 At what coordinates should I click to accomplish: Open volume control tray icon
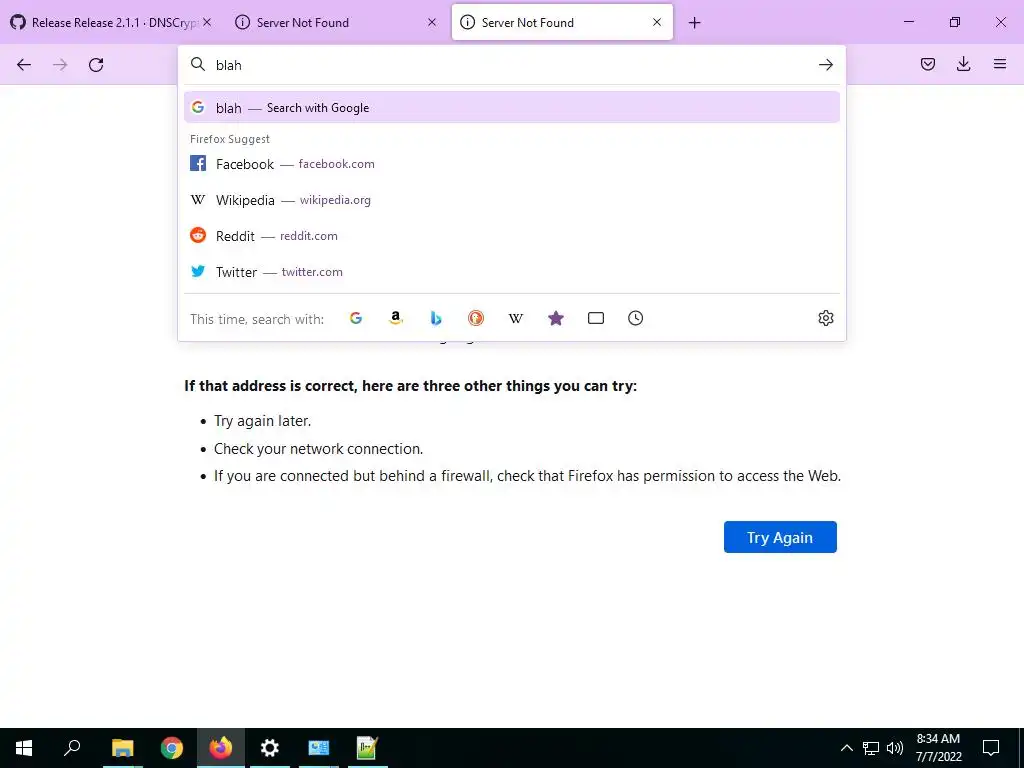point(894,748)
